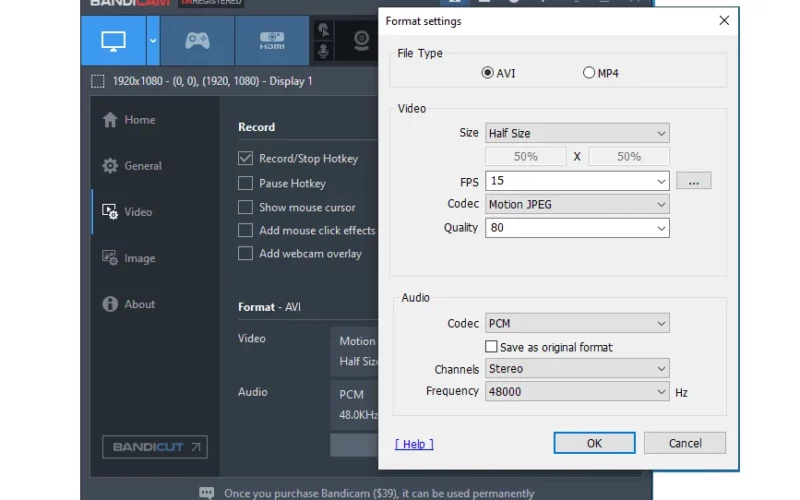800x500 pixels.
Task: Click the Record section heading
Action: (x=256, y=127)
